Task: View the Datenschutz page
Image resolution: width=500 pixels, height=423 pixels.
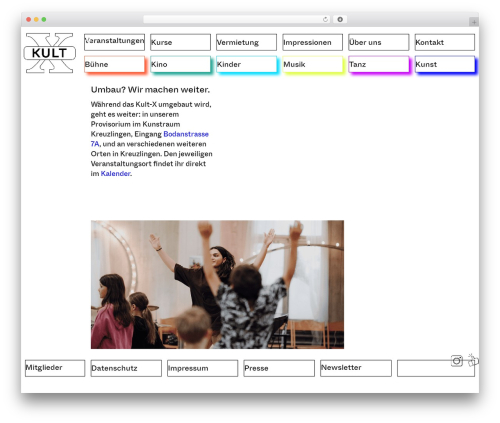Action: (x=126, y=368)
